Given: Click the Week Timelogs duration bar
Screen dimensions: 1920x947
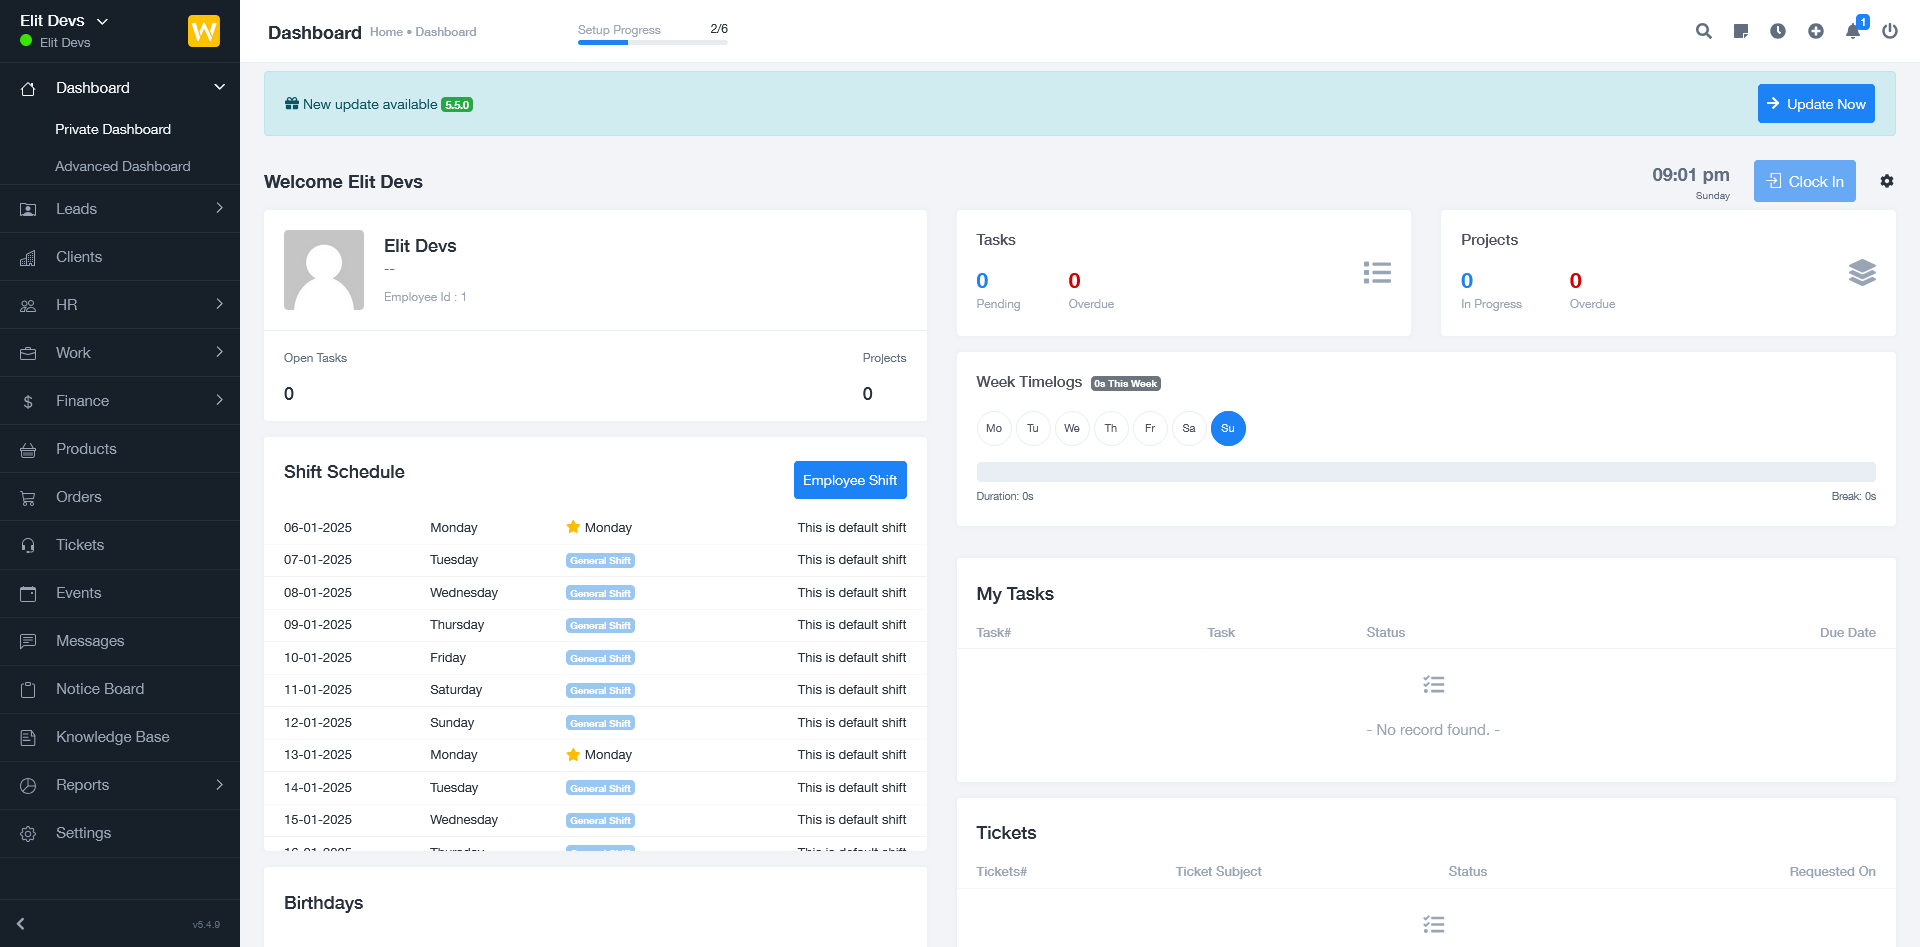Looking at the screenshot, I should point(1426,472).
